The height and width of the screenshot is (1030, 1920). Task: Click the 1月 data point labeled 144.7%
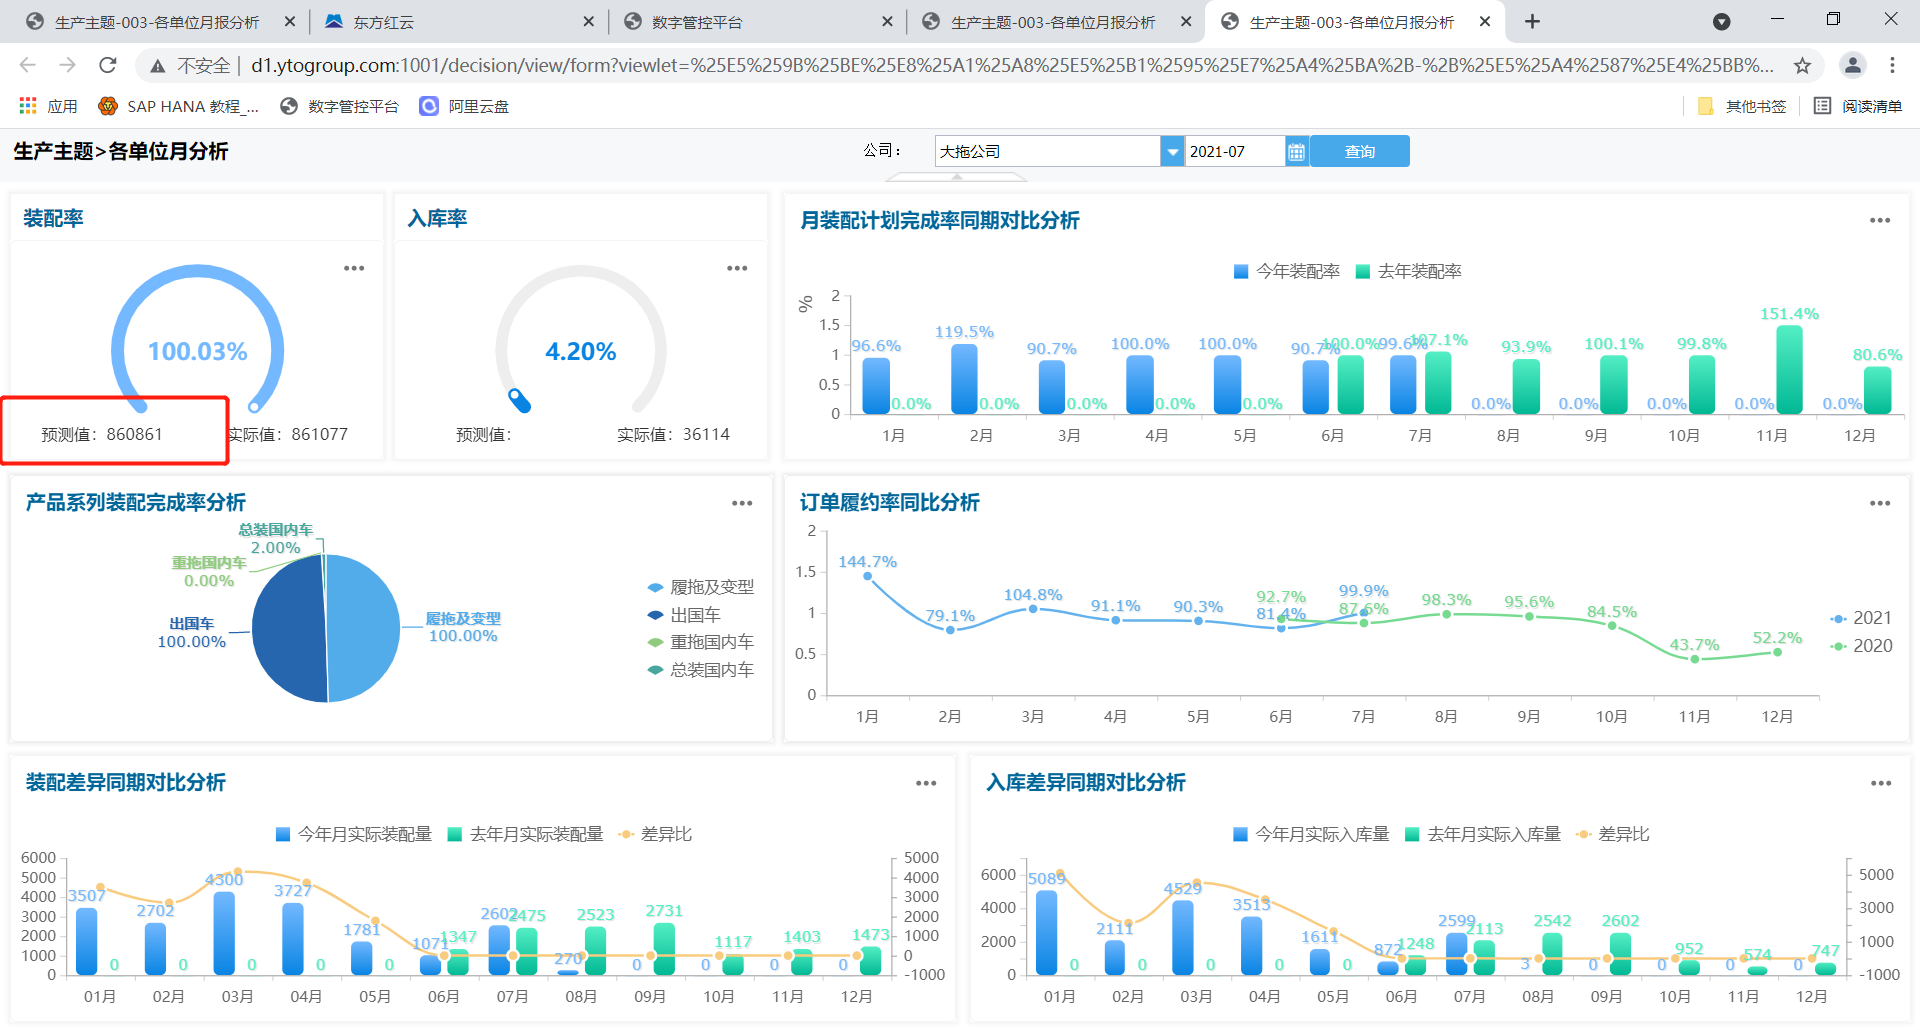pos(867,576)
